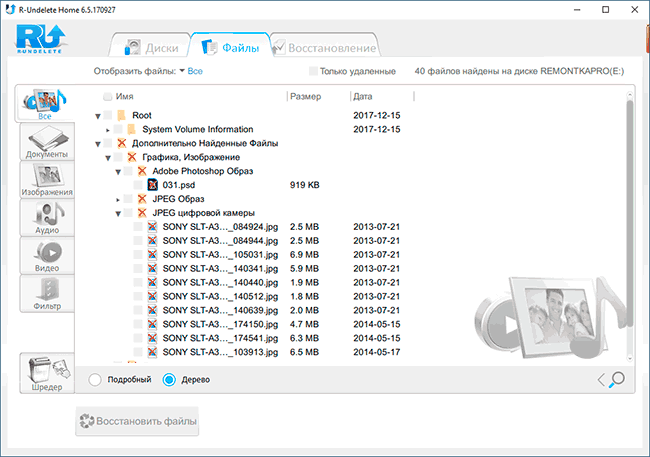Select the Все files category icon
This screenshot has height=457, width=650.
[x=46, y=103]
